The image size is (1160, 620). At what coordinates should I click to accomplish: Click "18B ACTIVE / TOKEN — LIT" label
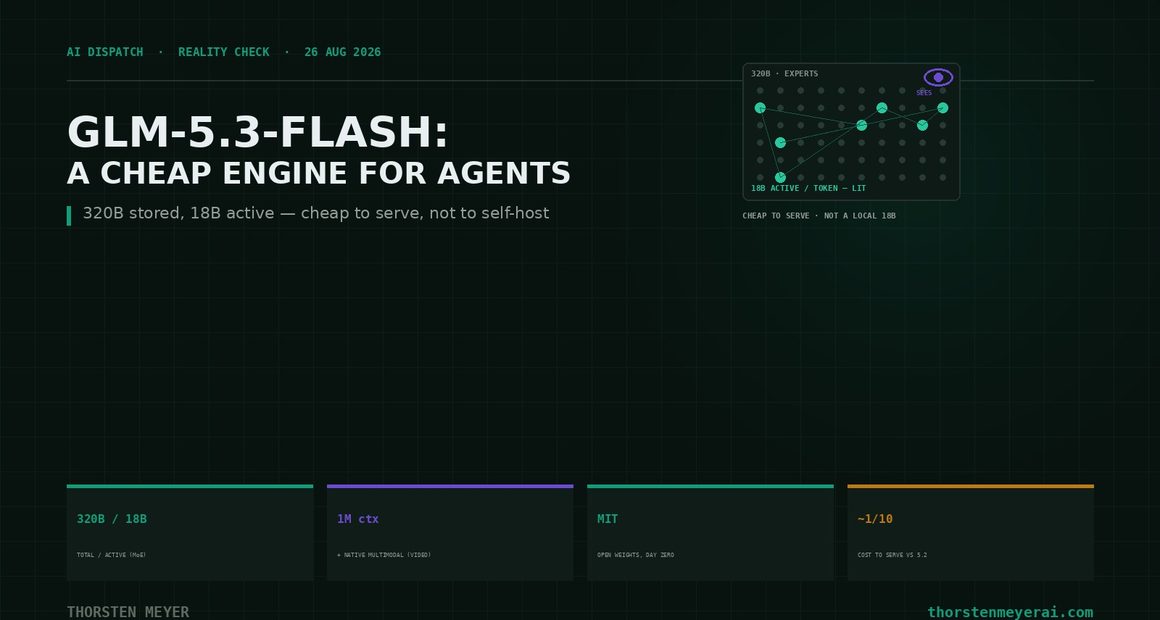click(808, 188)
